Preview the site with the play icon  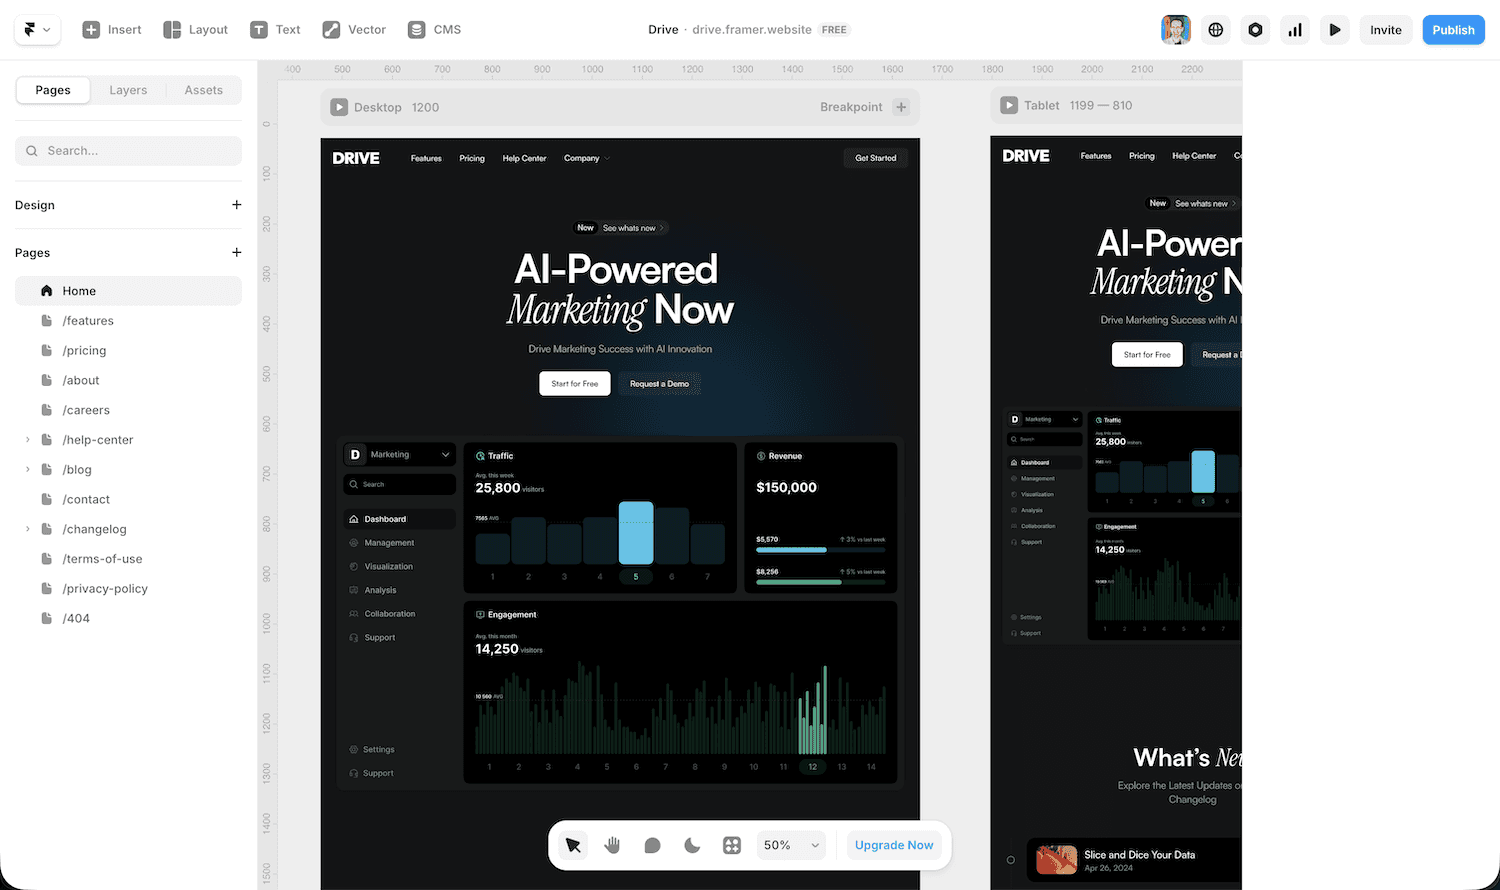(x=1335, y=30)
